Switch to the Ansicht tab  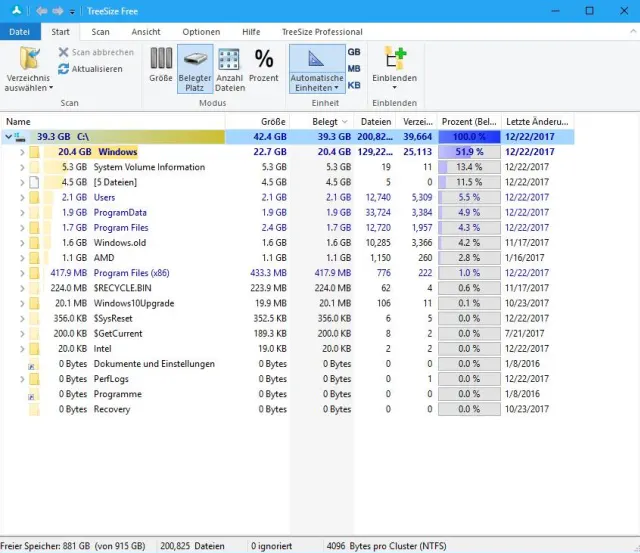click(146, 32)
